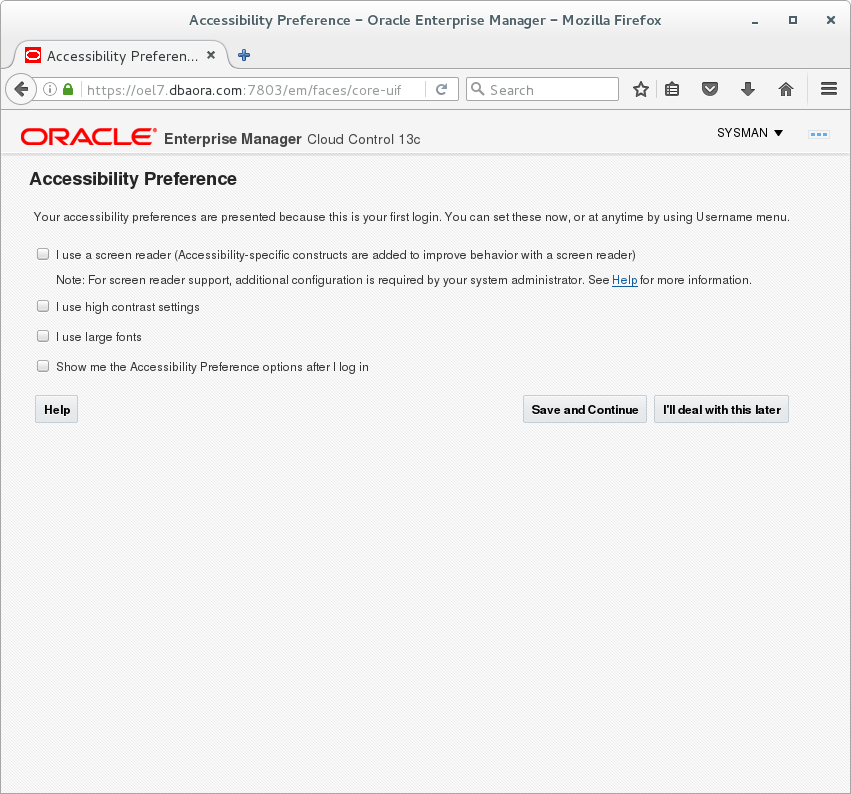851x794 pixels.
Task: Open the SYSMAN user dropdown menu
Action: (750, 133)
